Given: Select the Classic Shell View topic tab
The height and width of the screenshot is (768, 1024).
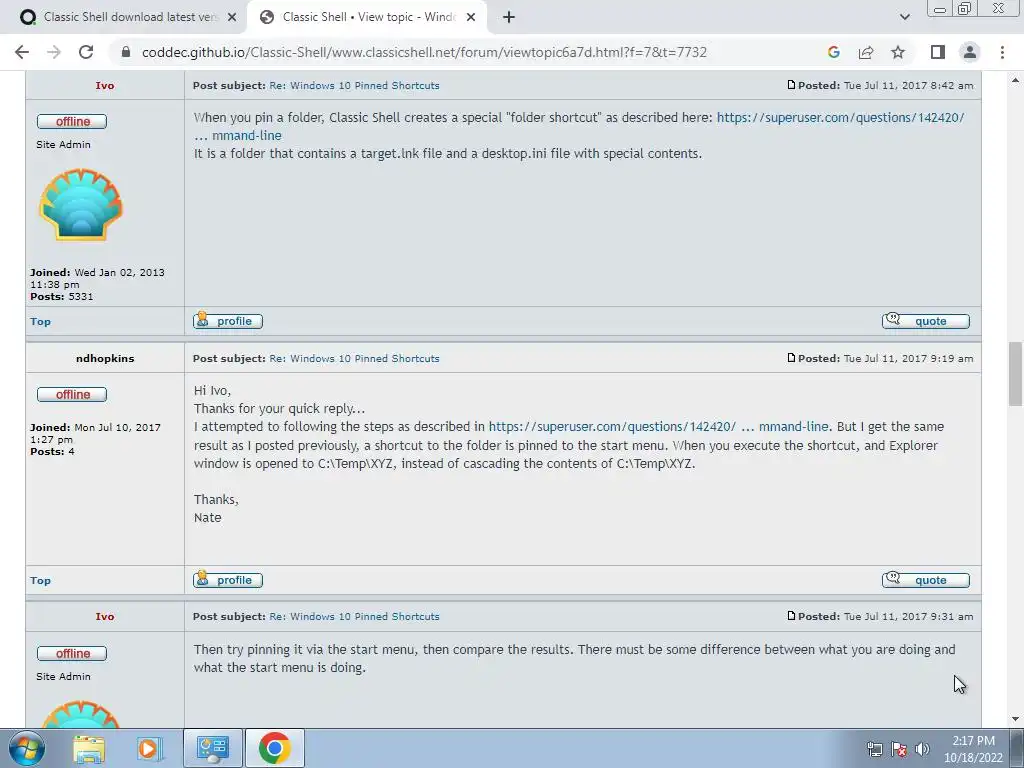Looking at the screenshot, I should pyautogui.click(x=366, y=17).
